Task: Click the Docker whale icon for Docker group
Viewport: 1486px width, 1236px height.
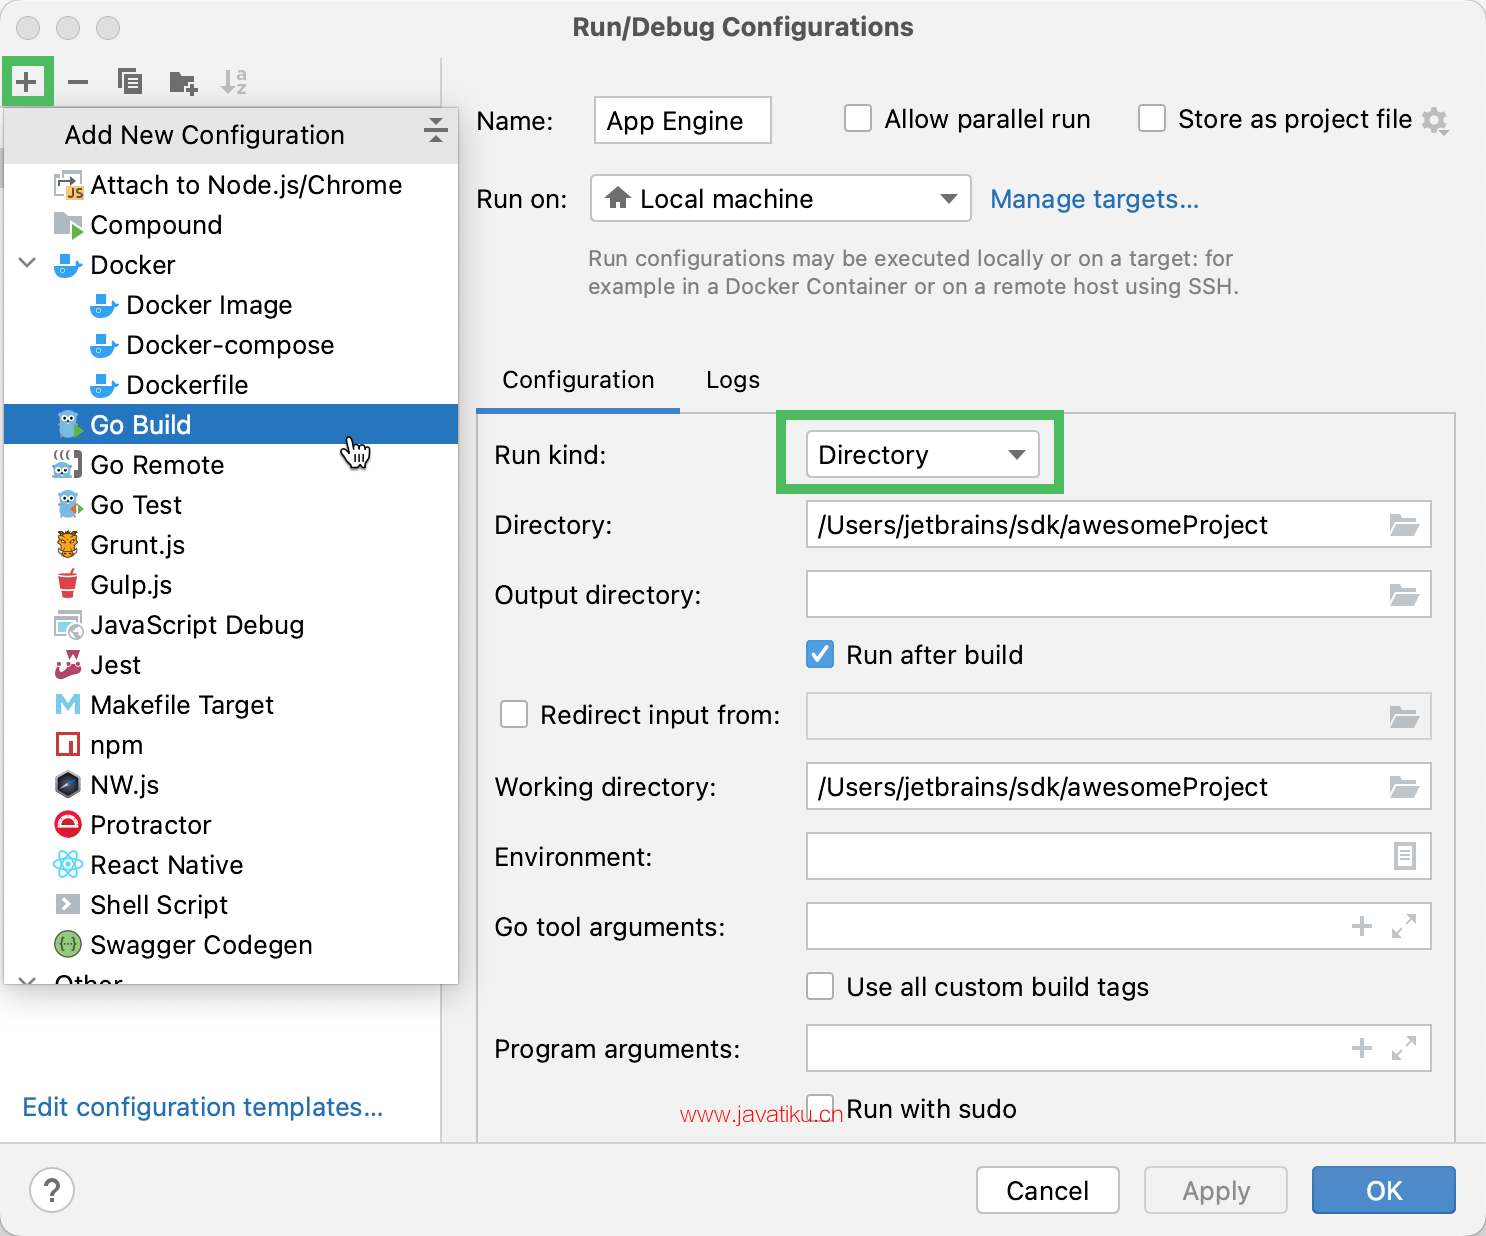Action: 67,265
